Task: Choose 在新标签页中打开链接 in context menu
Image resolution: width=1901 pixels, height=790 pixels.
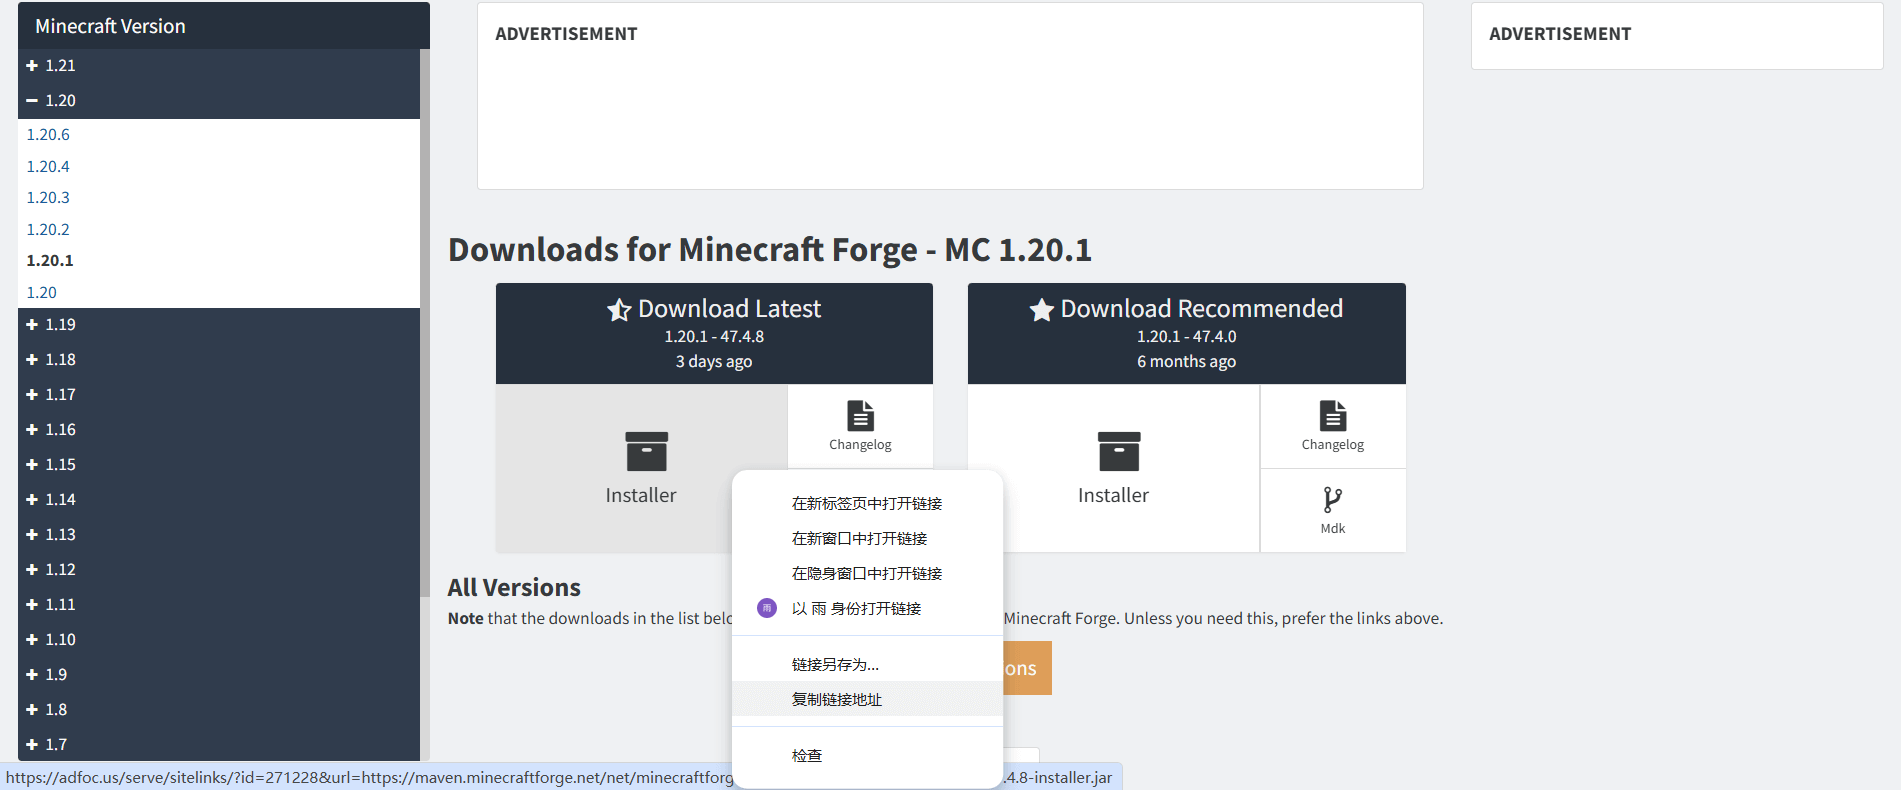Action: 866,504
